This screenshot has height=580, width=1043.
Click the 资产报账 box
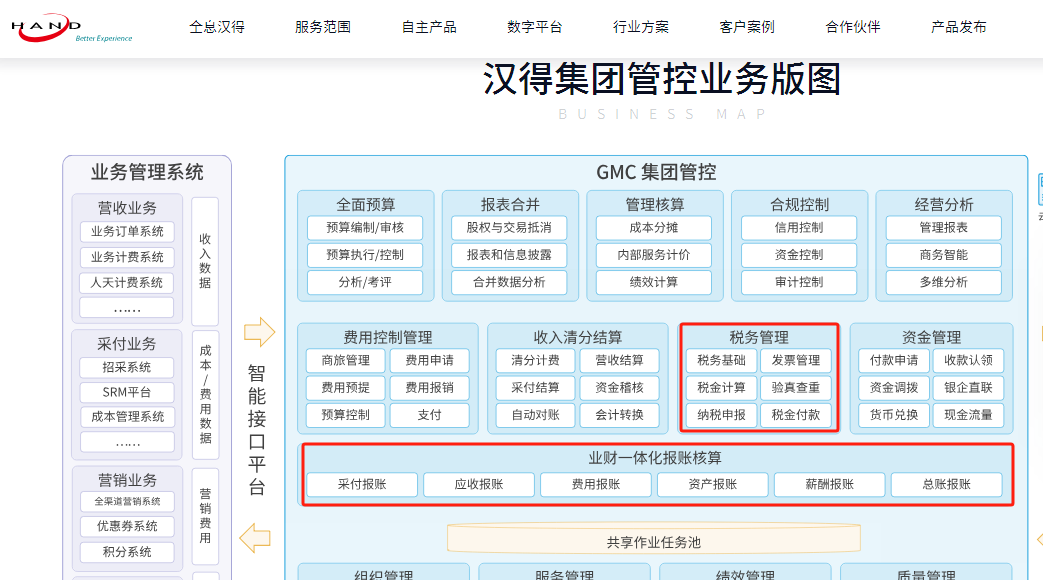(x=712, y=484)
